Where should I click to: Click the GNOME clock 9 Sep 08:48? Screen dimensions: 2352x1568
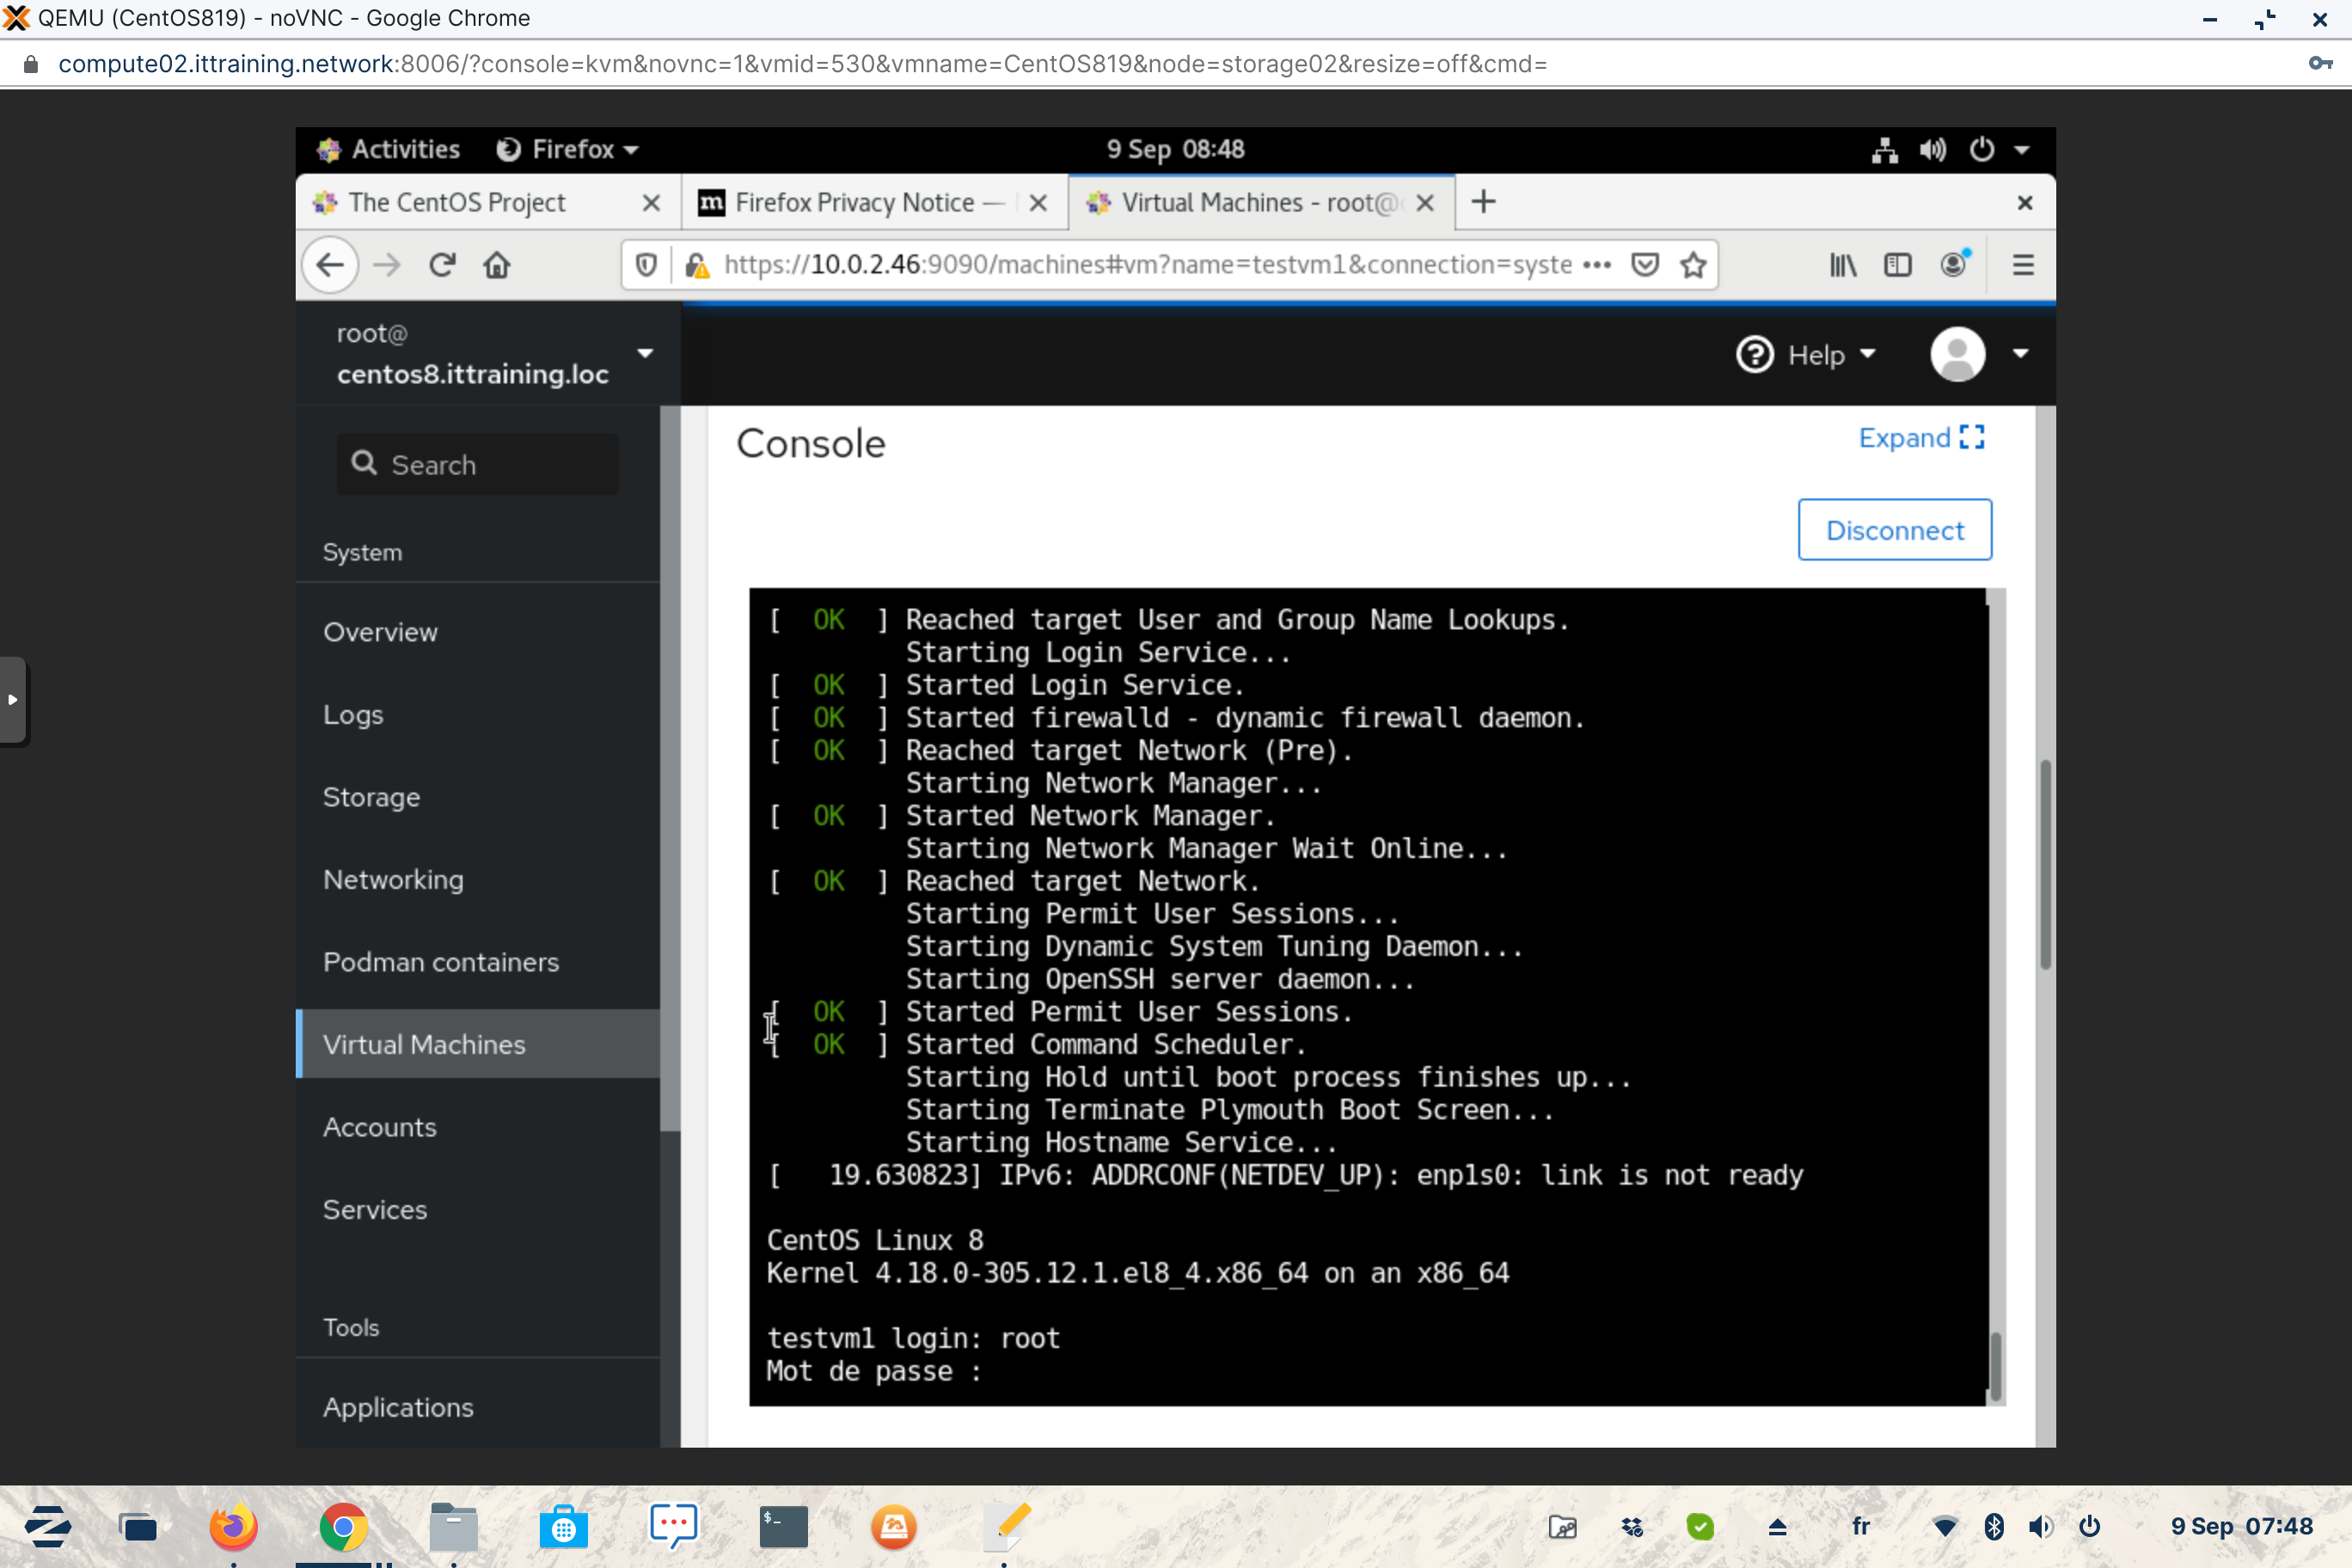click(x=1175, y=149)
